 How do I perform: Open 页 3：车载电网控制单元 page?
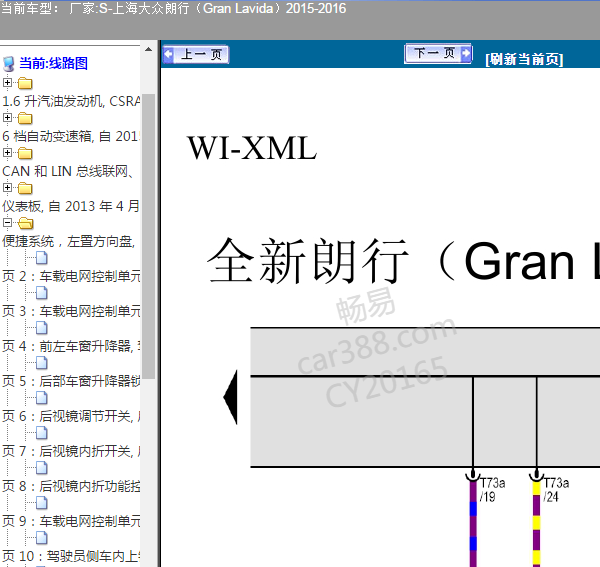click(71, 311)
